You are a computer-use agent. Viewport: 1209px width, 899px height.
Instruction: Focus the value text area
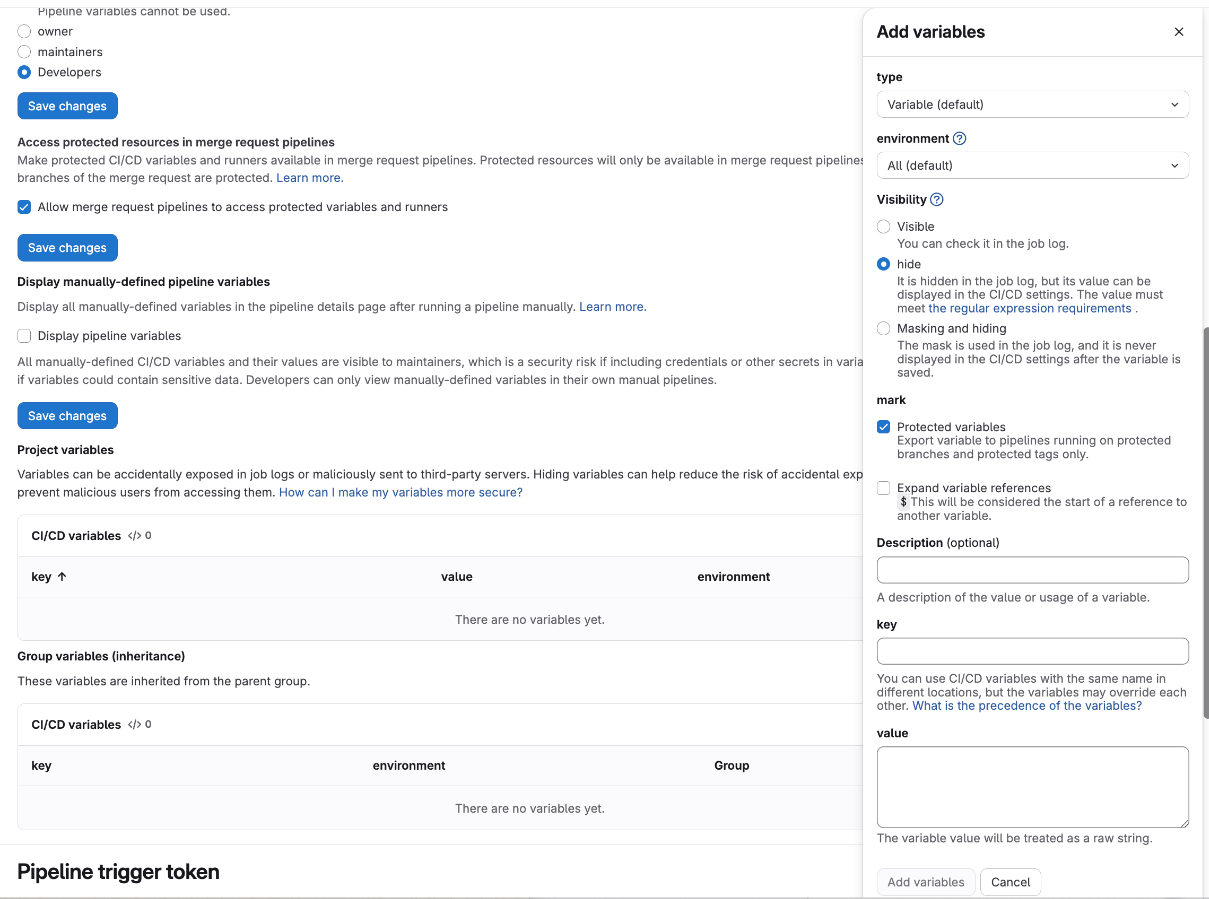click(1032, 786)
